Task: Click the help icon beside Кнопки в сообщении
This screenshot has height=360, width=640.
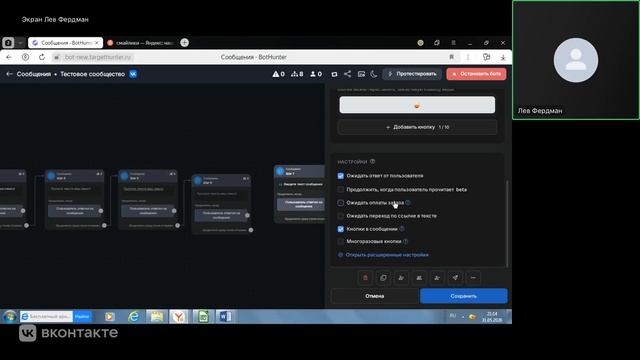Action: 402,229
